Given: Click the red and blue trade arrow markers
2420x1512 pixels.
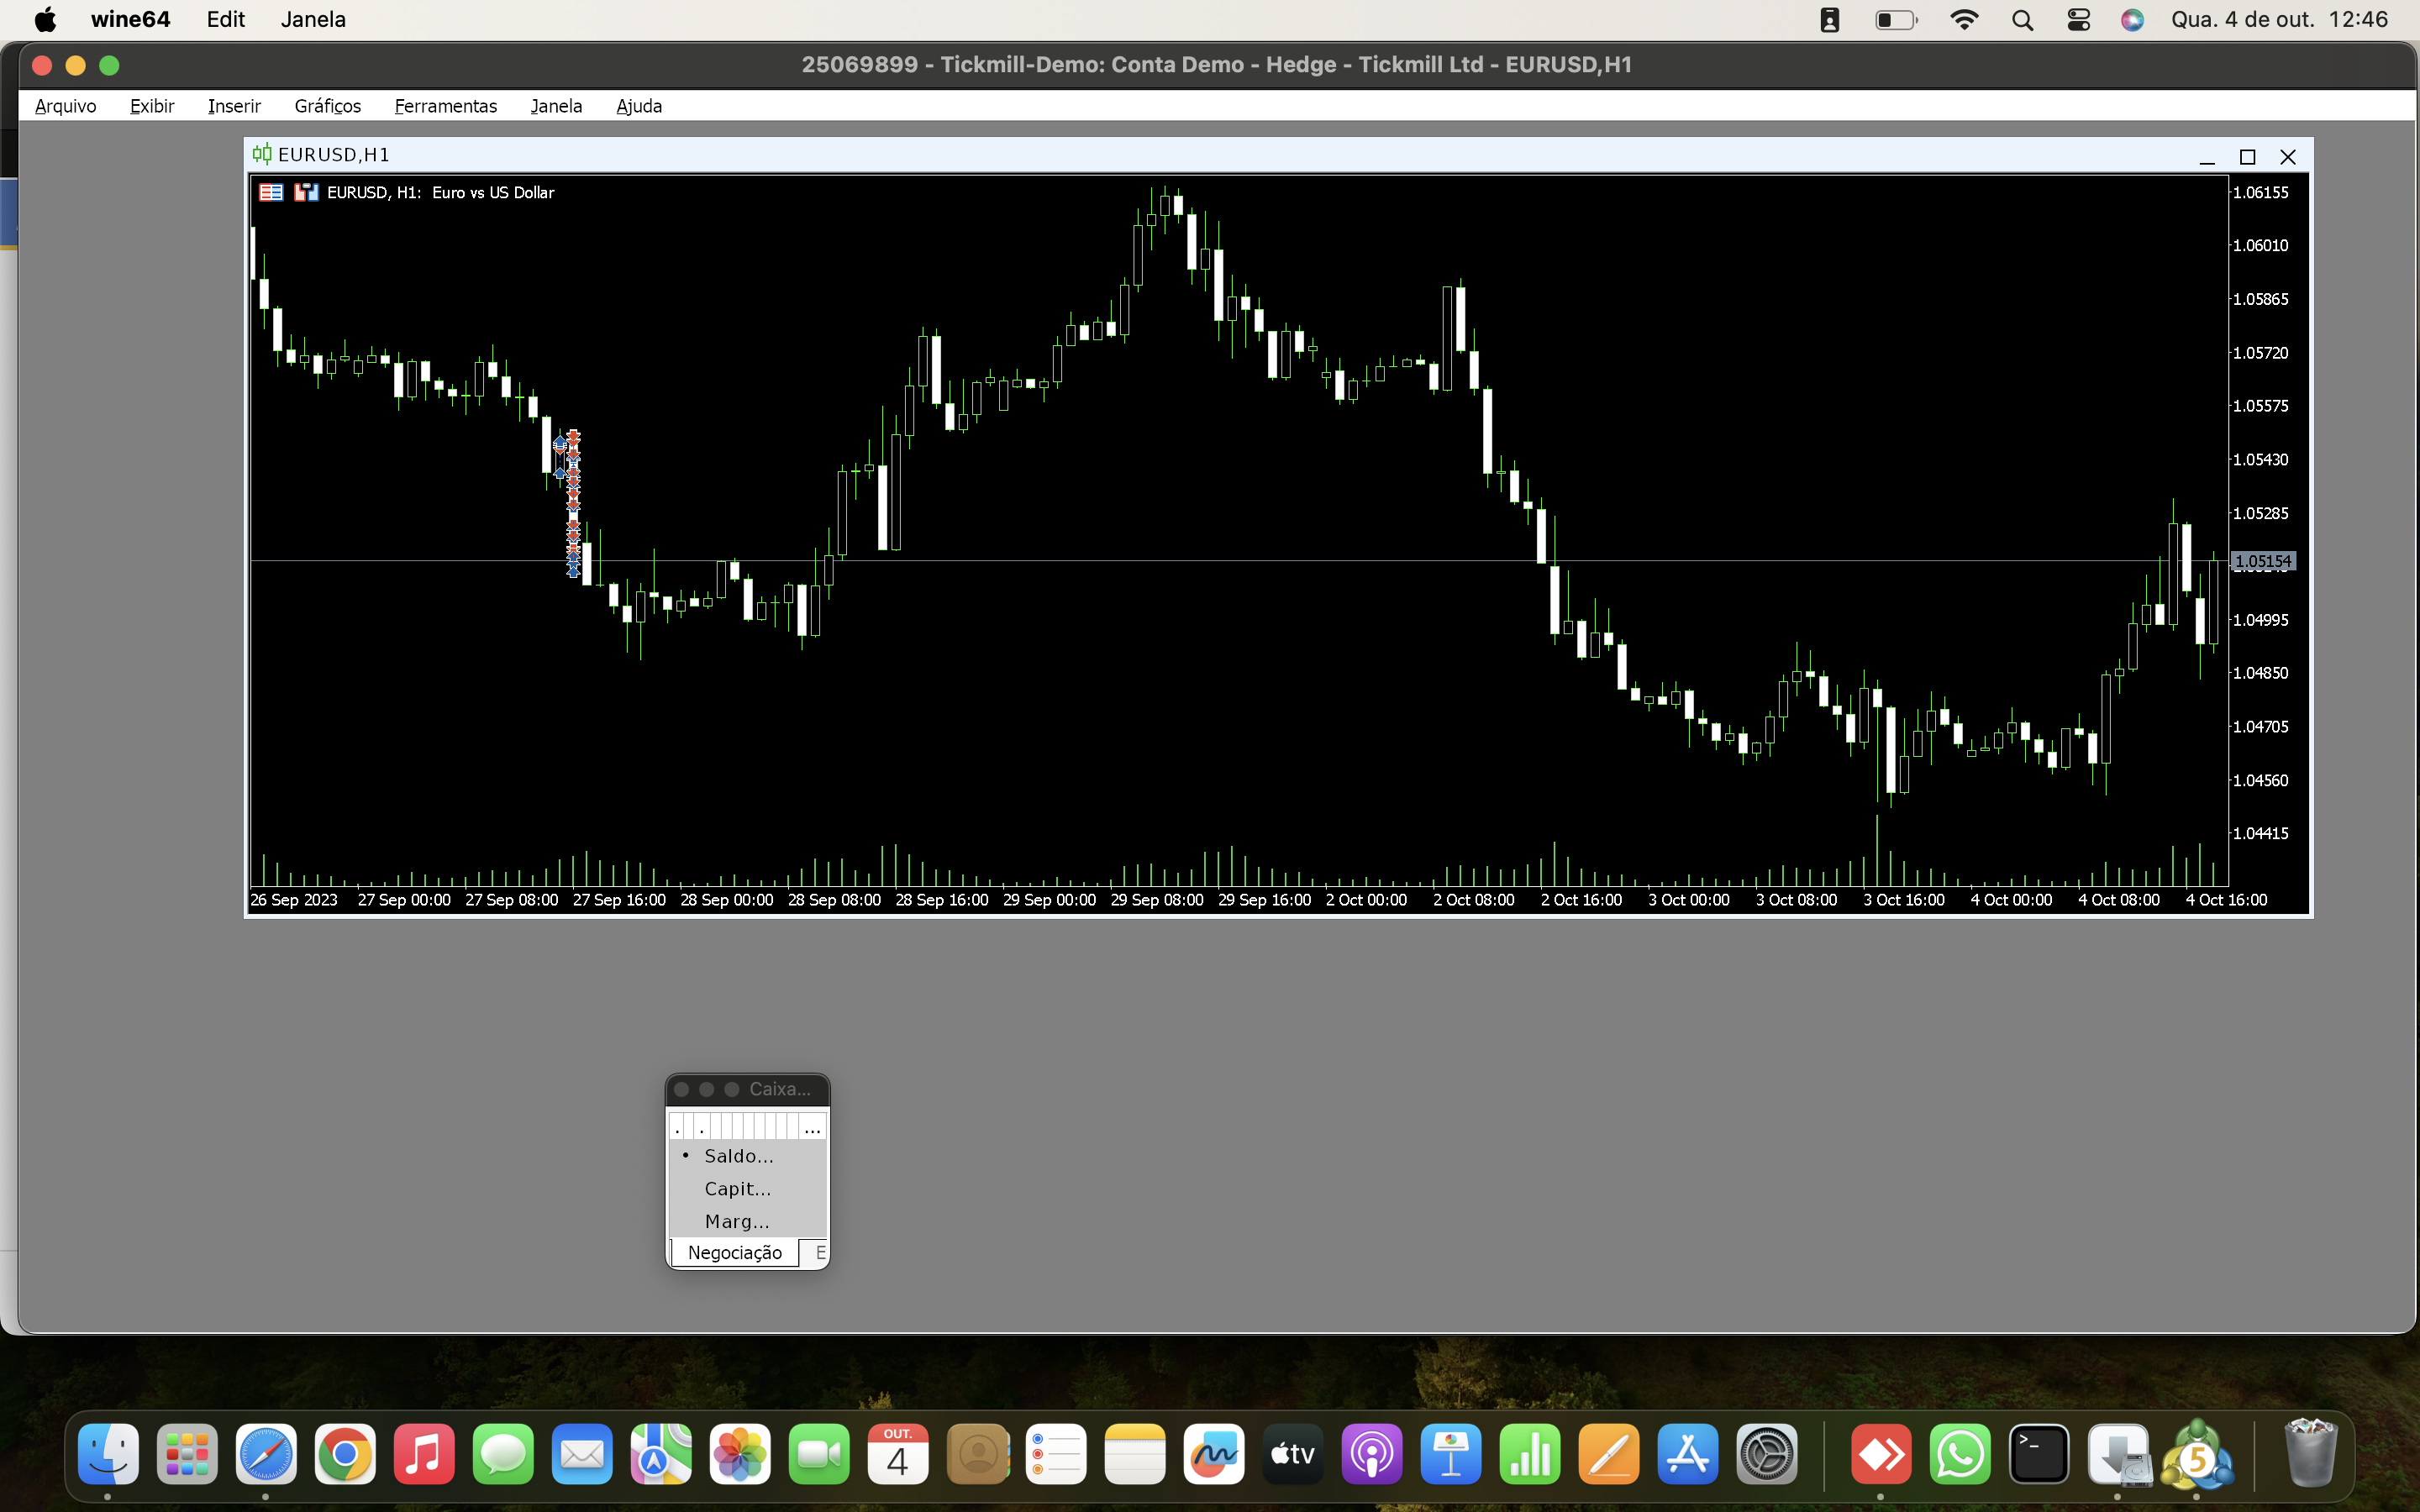Looking at the screenshot, I should click(573, 500).
